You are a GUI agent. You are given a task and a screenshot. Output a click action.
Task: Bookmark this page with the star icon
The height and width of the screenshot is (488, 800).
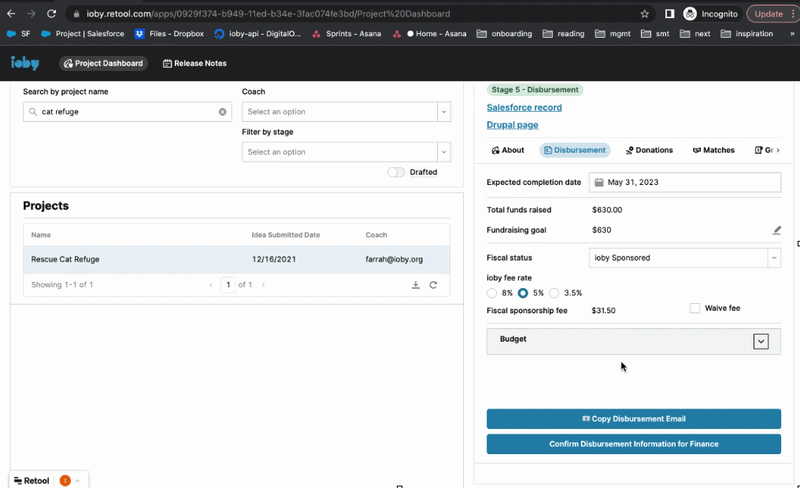click(x=644, y=14)
